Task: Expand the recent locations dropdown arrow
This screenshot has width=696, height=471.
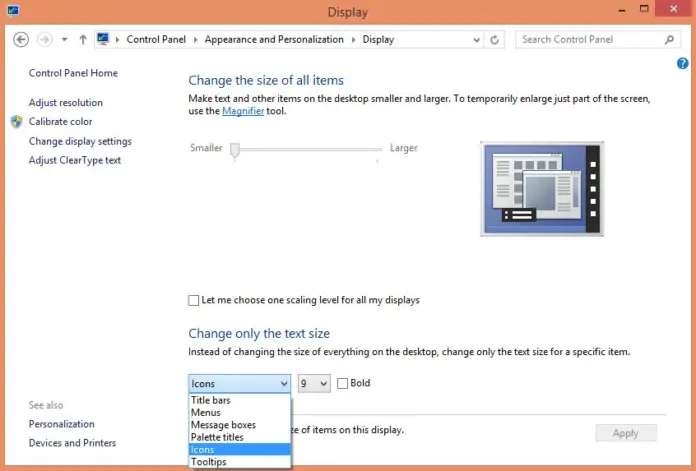Action: click(x=65, y=40)
